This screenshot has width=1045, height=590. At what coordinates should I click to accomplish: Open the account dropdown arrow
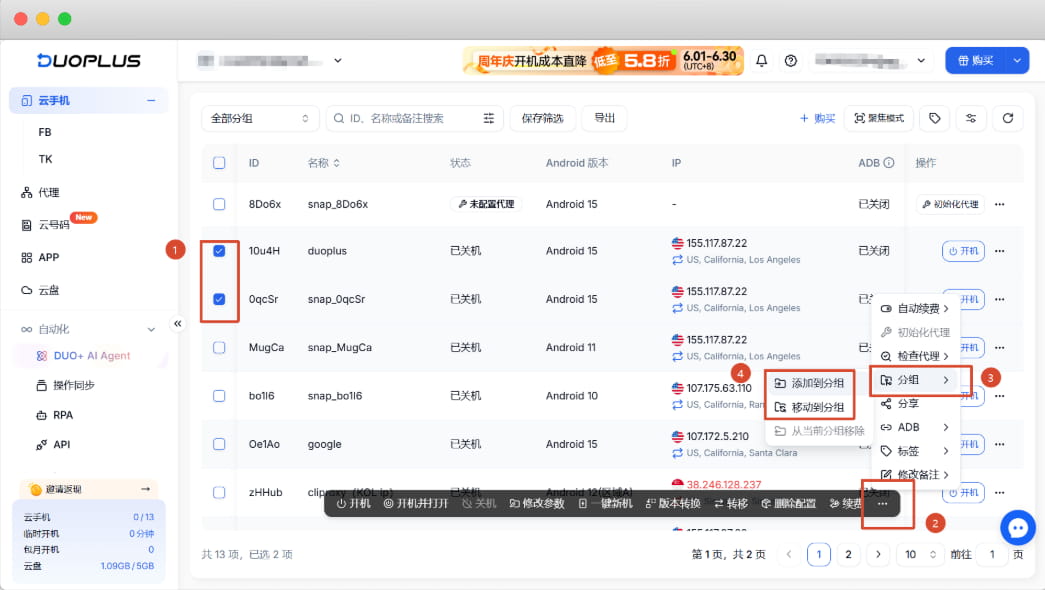[921, 61]
